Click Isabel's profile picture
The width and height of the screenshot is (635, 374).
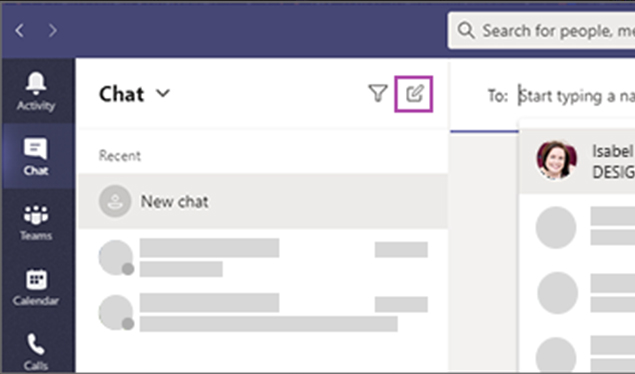(x=556, y=160)
